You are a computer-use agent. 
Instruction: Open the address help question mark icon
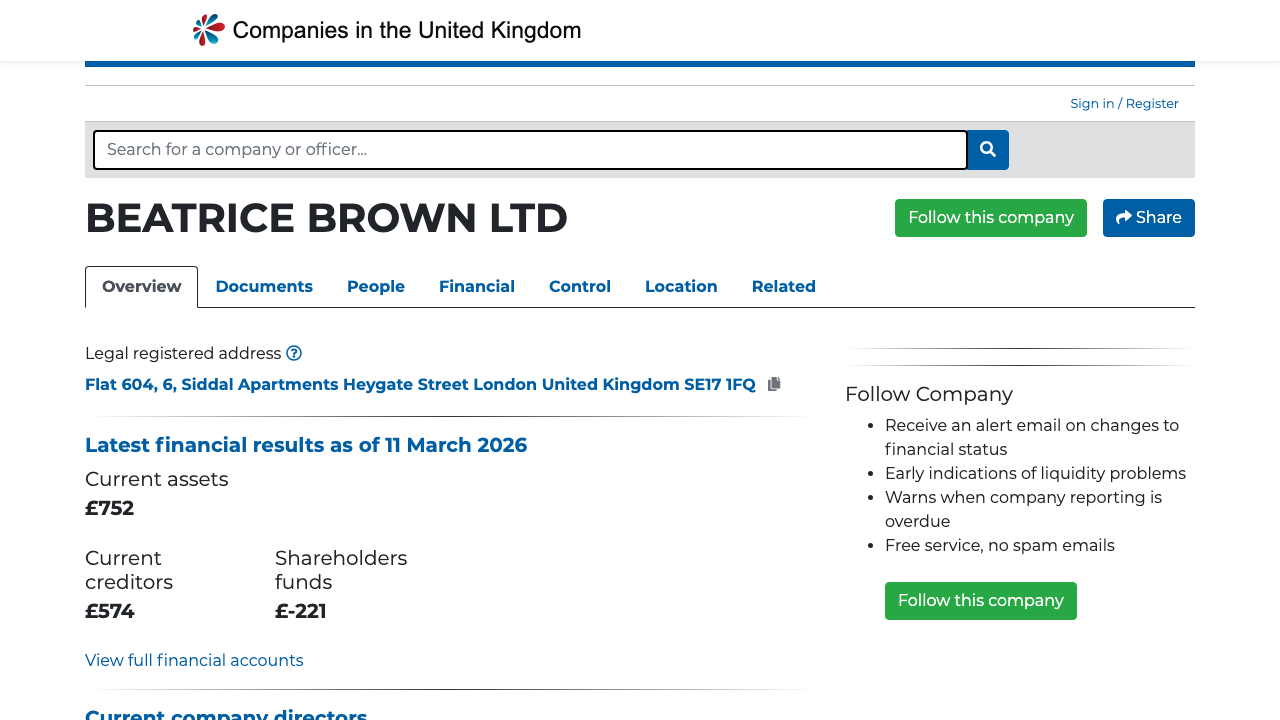[x=294, y=353]
